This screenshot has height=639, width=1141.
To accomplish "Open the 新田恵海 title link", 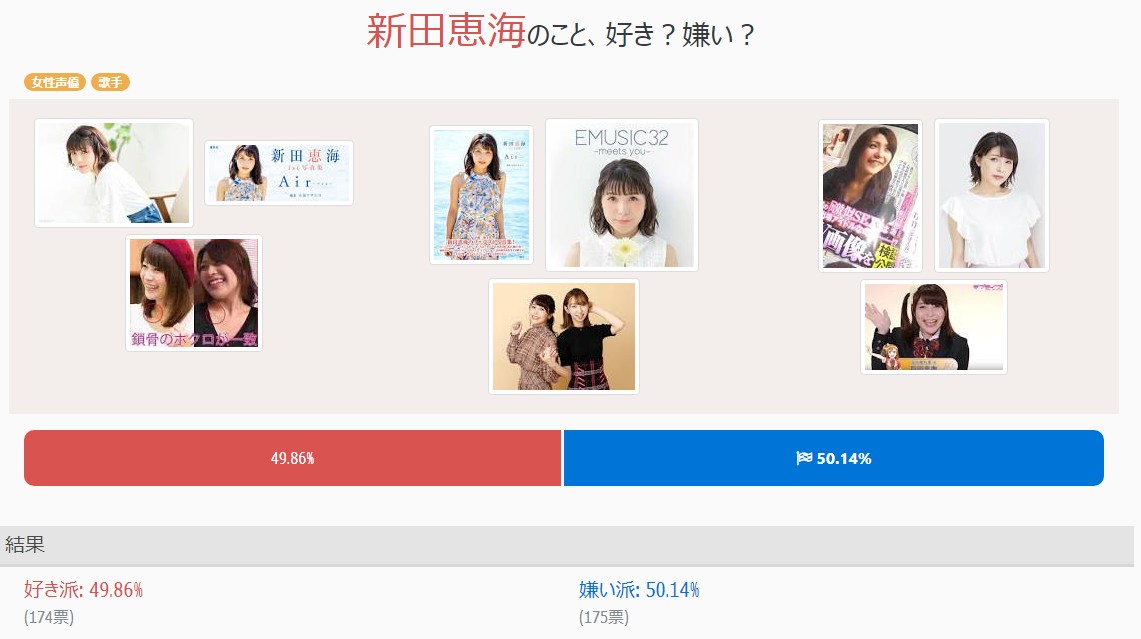I will click(446, 31).
